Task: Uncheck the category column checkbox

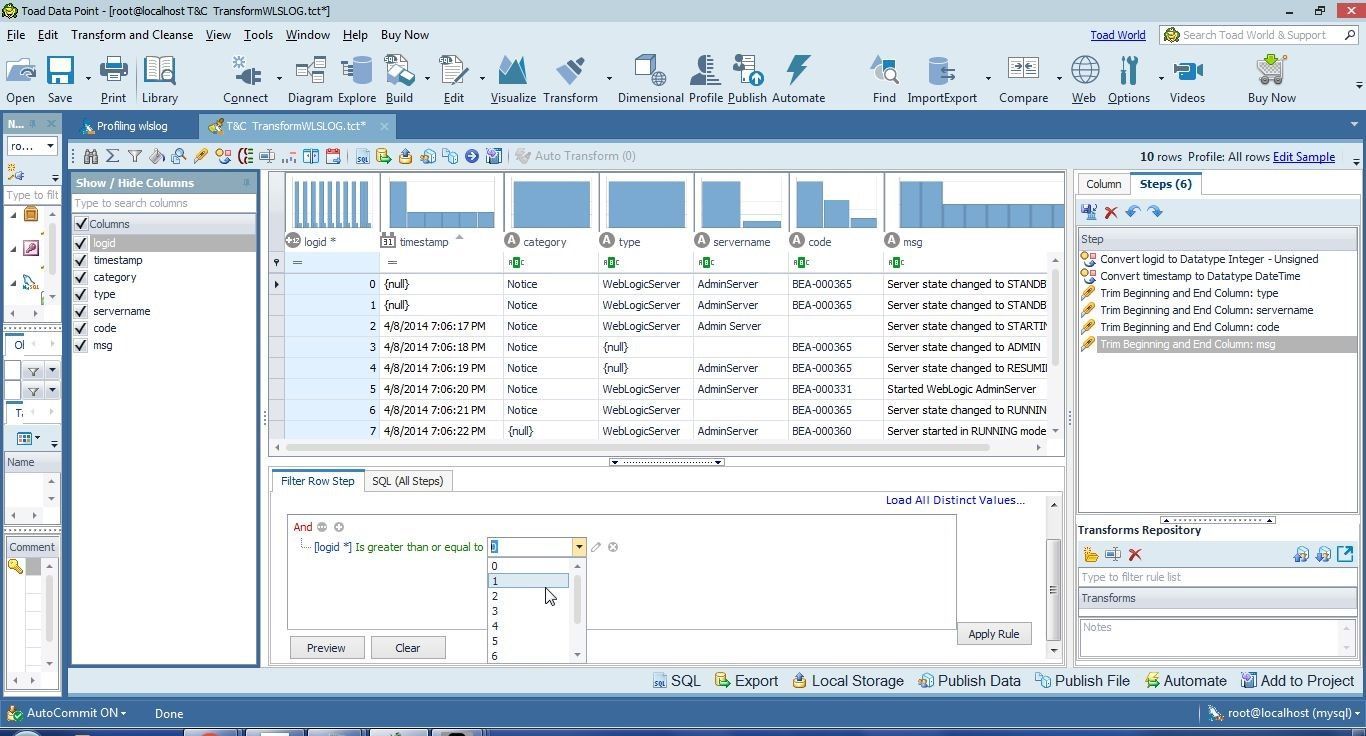Action: (x=81, y=277)
